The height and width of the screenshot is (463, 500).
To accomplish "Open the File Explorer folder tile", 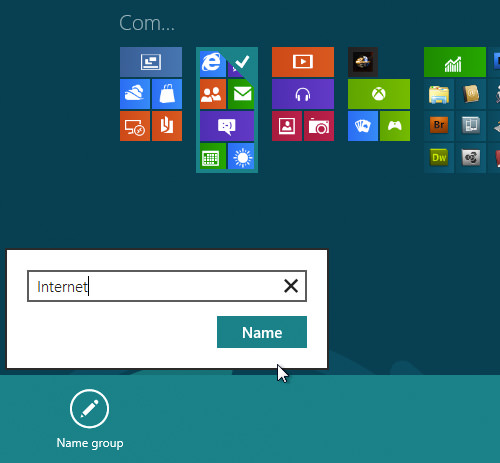I will click(439, 94).
